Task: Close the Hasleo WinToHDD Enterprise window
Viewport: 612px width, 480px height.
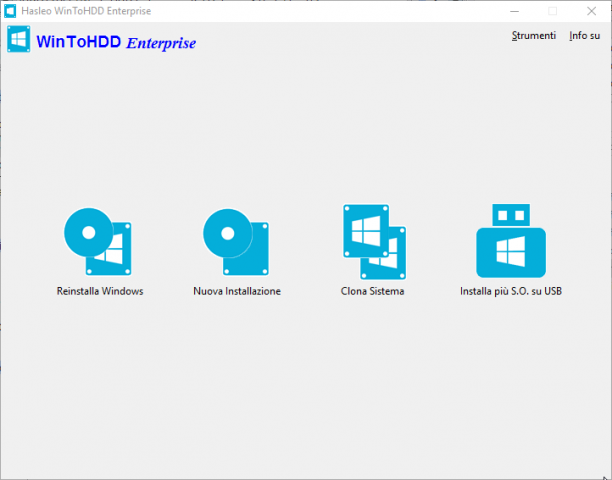Action: pos(591,11)
